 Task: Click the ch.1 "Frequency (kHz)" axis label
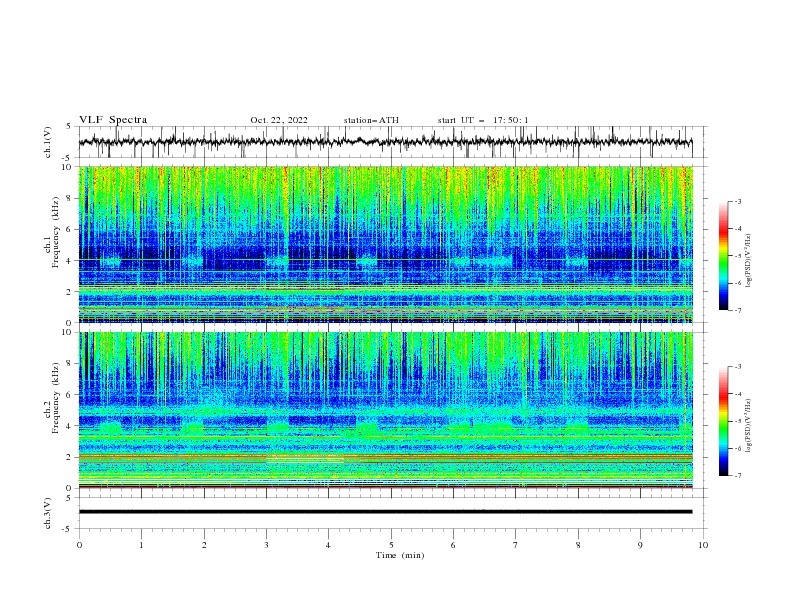(56, 232)
